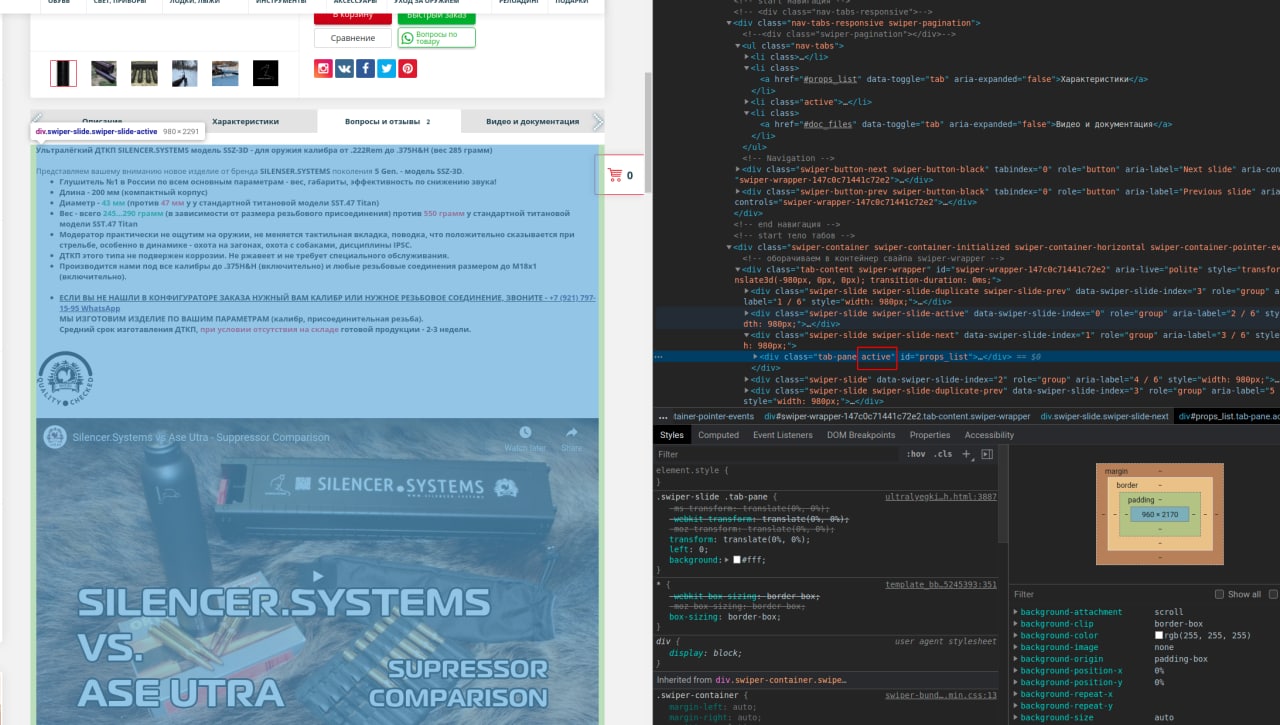1280x725 pixels.
Task: Open the Характеристики product tab
Action: coord(245,121)
